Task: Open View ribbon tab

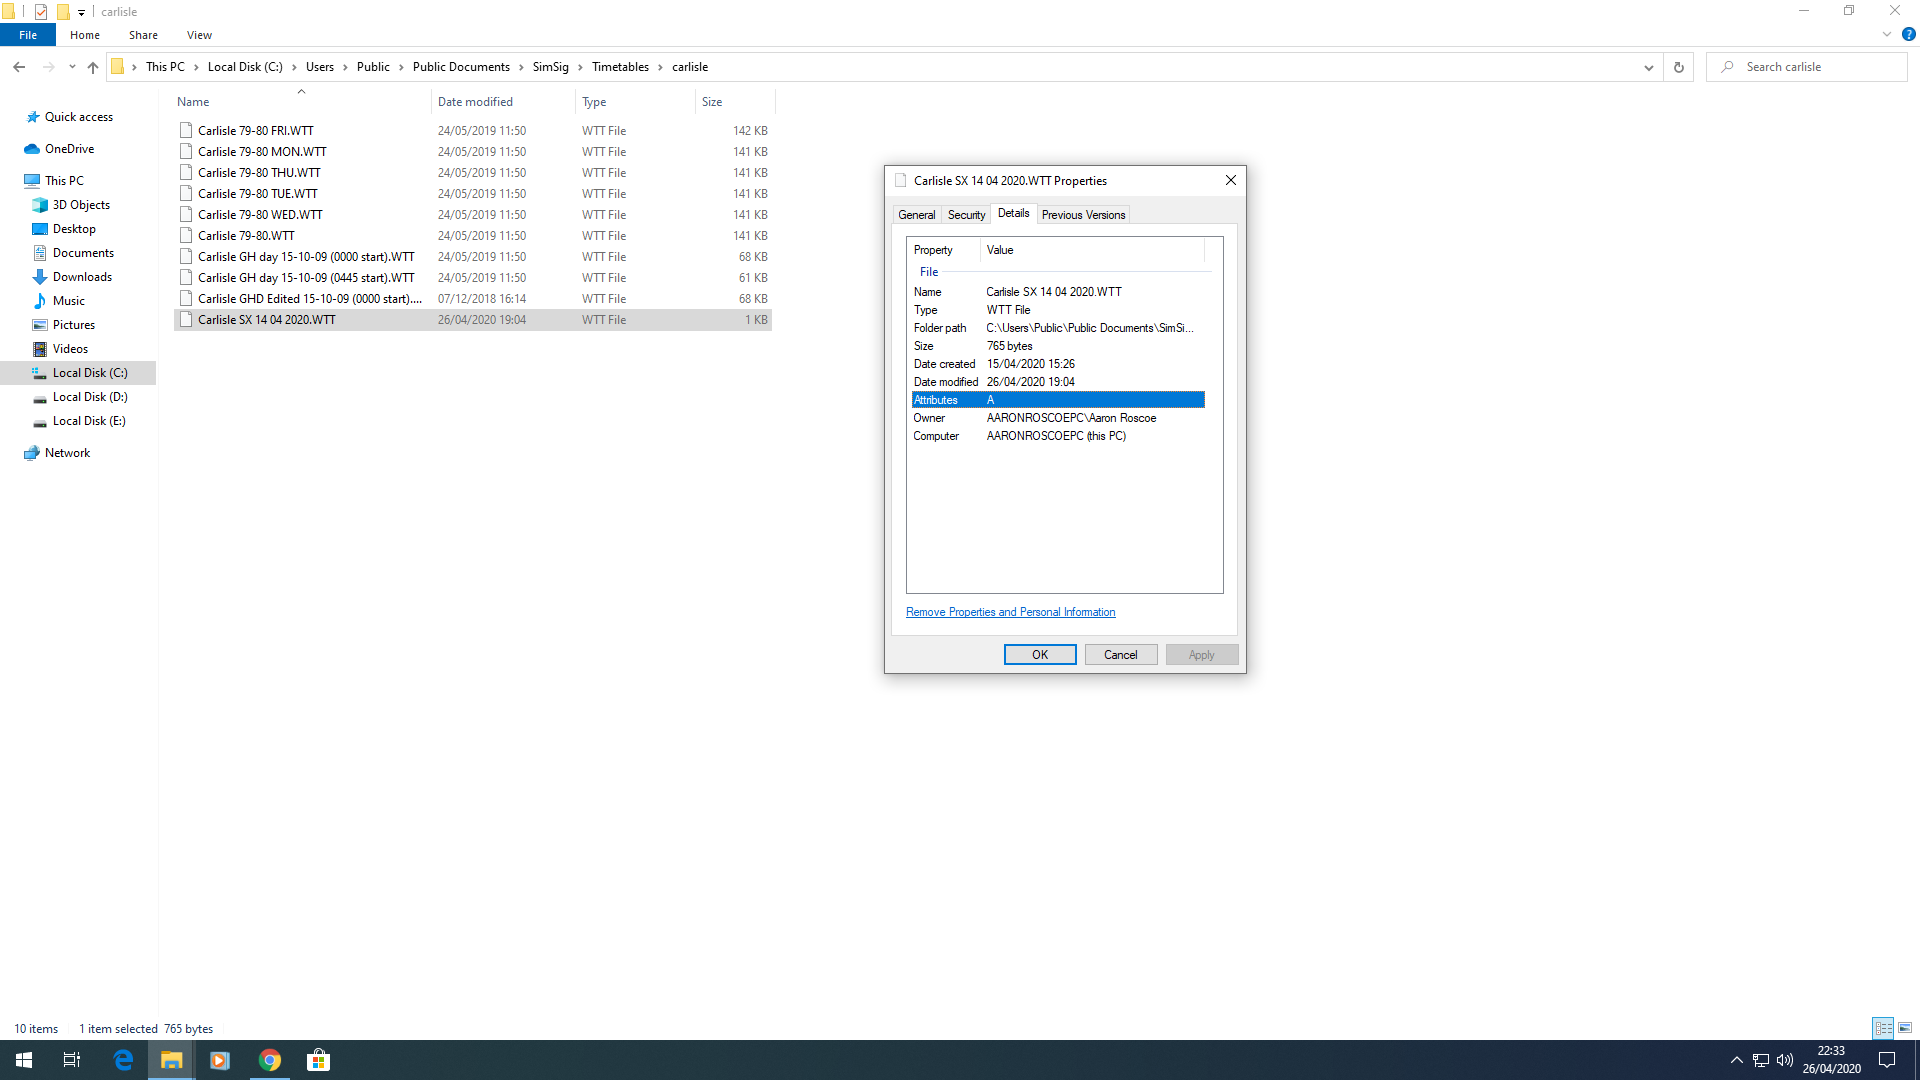Action: pyautogui.click(x=199, y=35)
